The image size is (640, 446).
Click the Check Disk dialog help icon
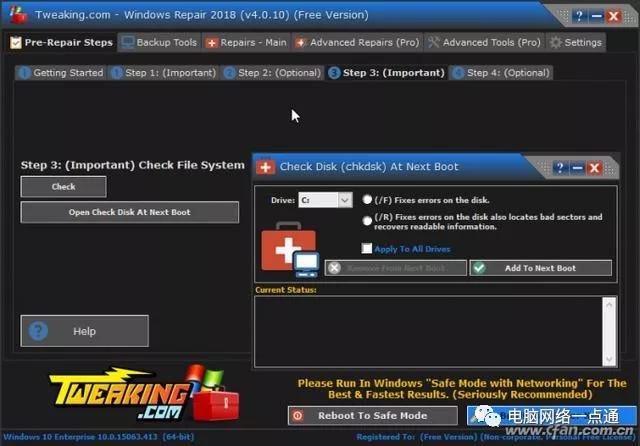coord(560,168)
